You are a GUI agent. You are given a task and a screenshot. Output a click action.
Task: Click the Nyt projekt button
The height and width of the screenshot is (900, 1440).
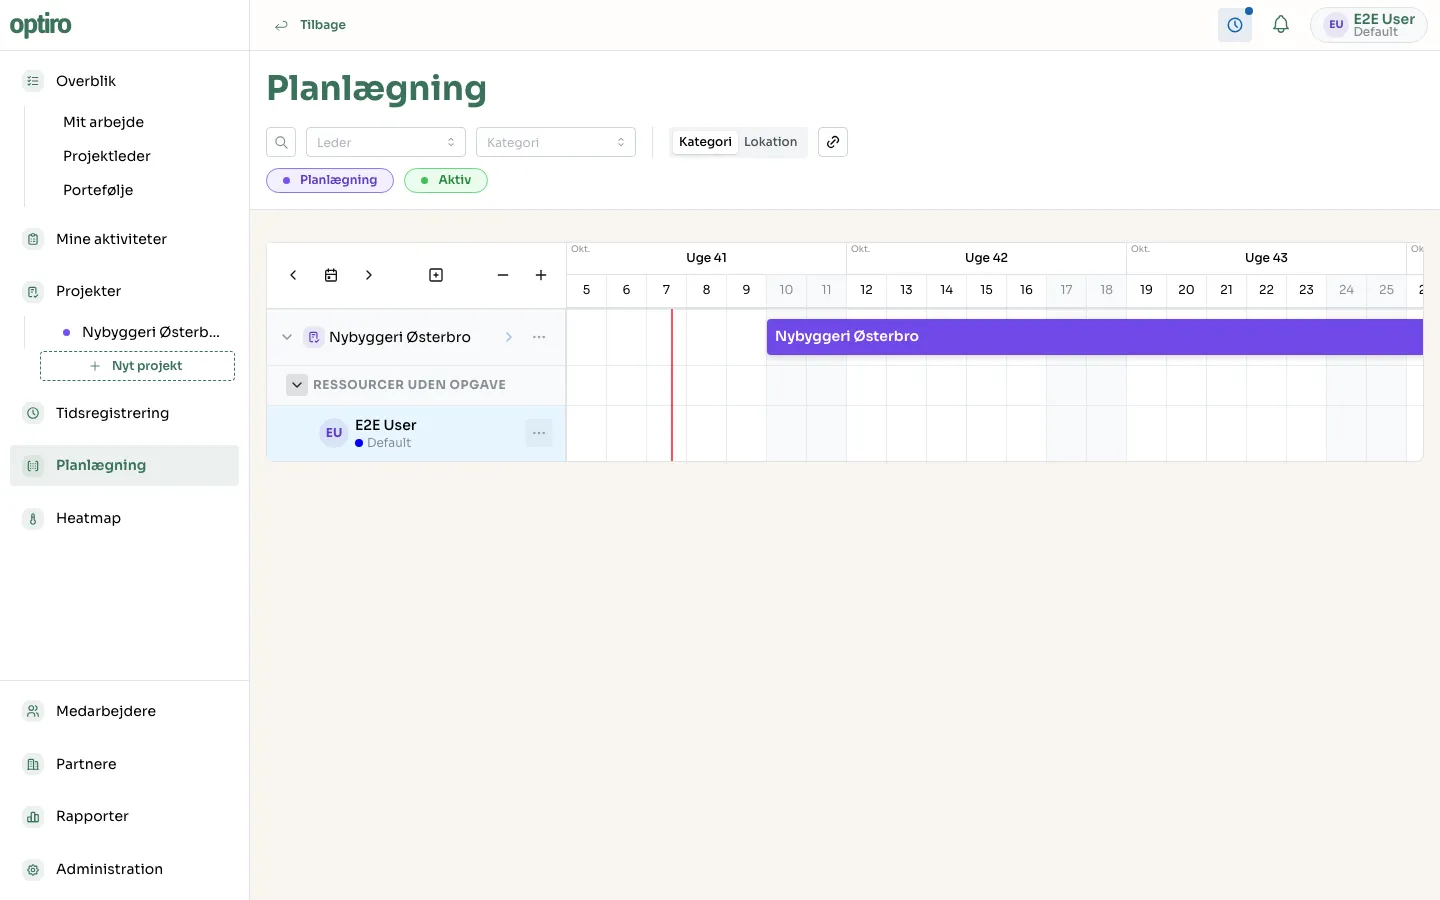(x=137, y=366)
